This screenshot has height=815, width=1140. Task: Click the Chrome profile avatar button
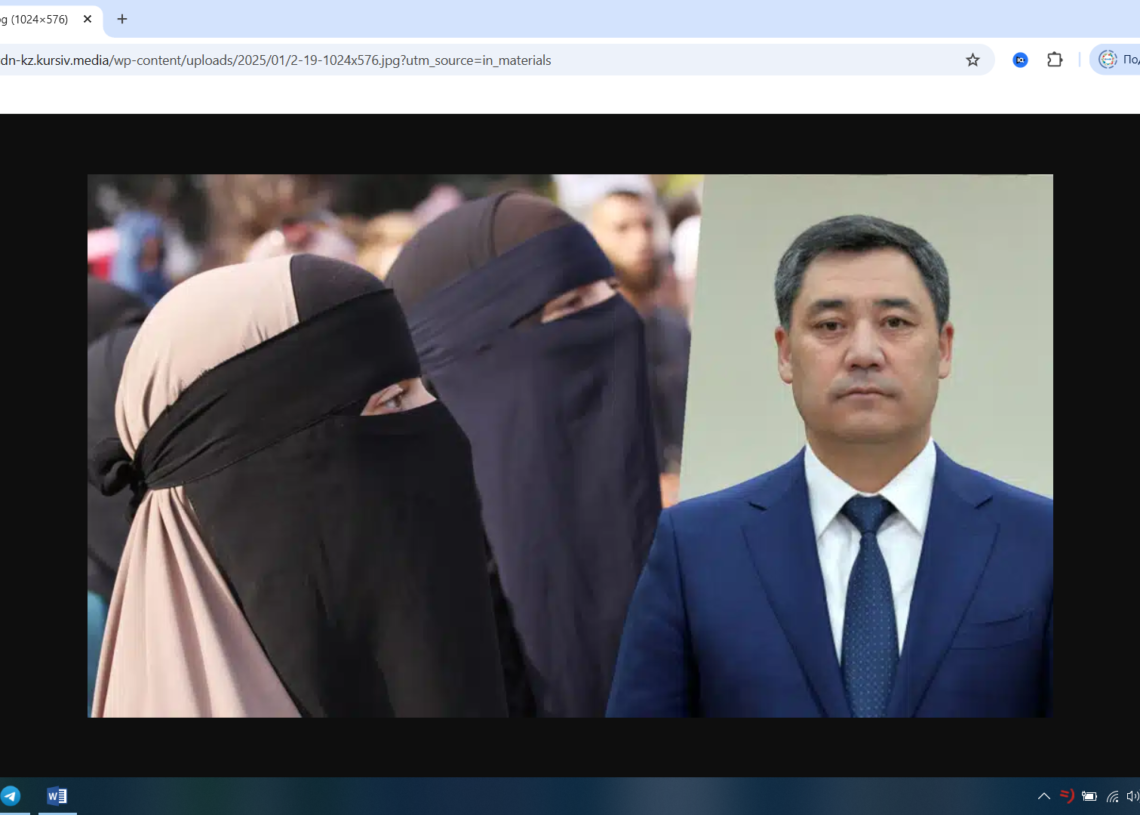[1114, 60]
